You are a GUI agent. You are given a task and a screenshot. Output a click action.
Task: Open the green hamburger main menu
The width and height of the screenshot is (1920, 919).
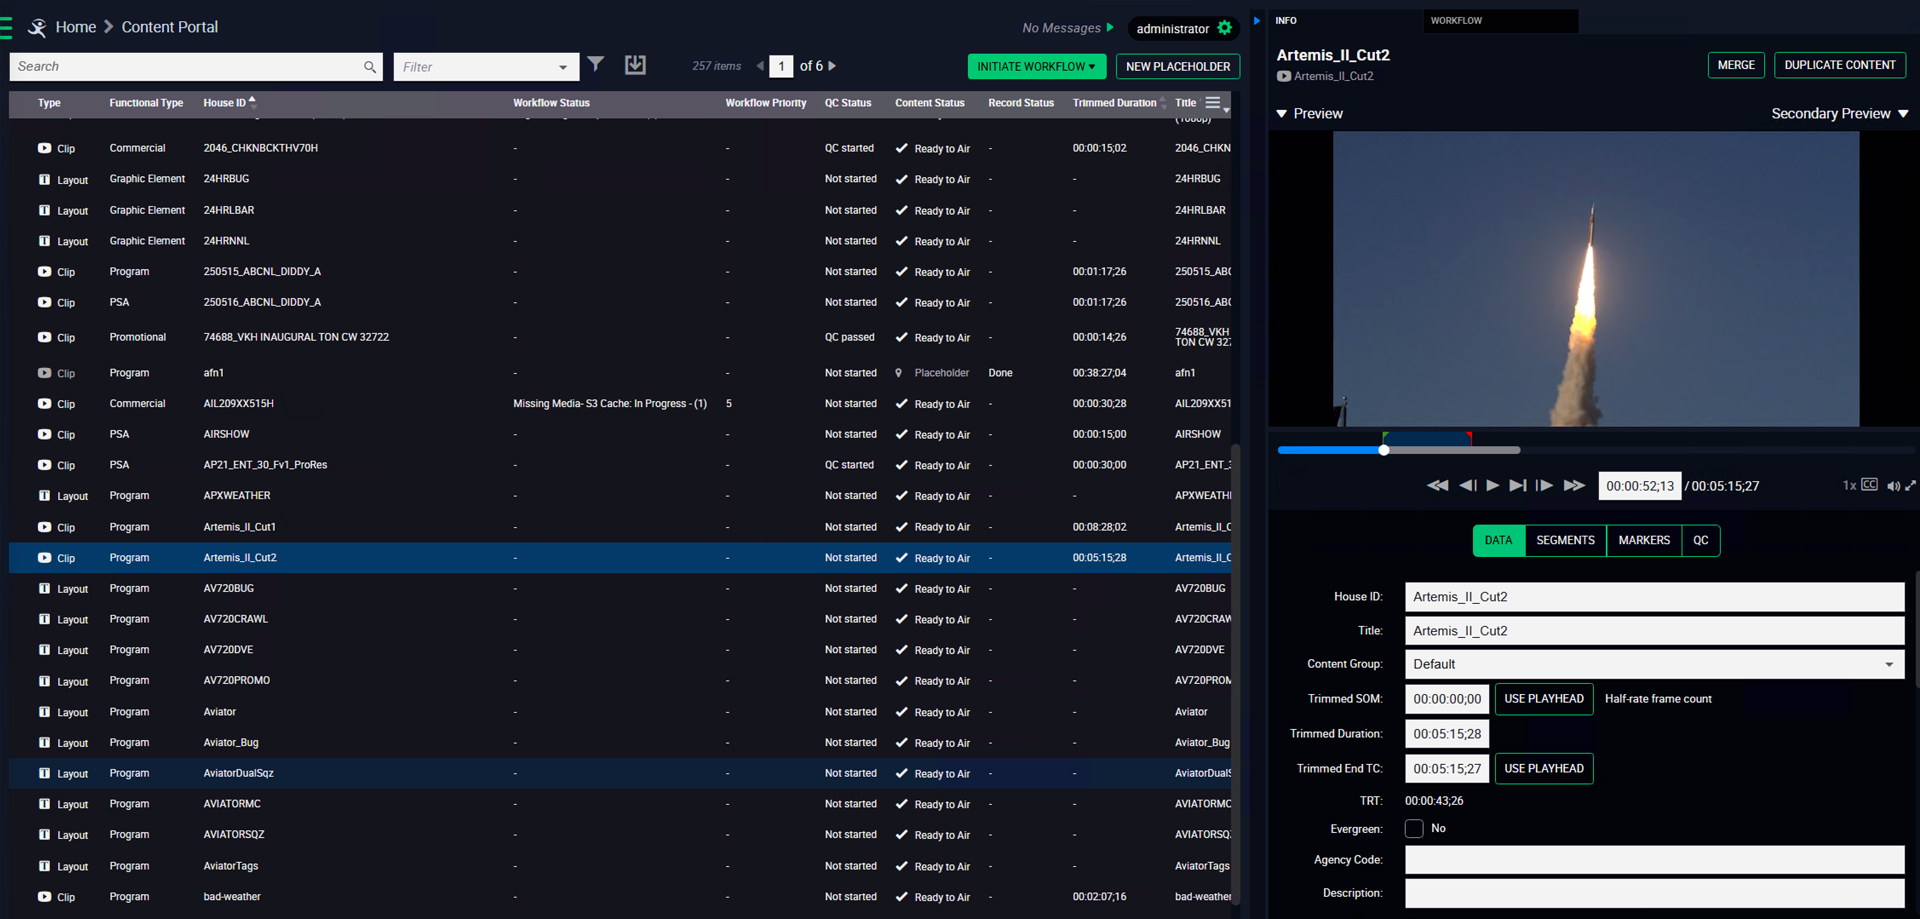[5, 27]
